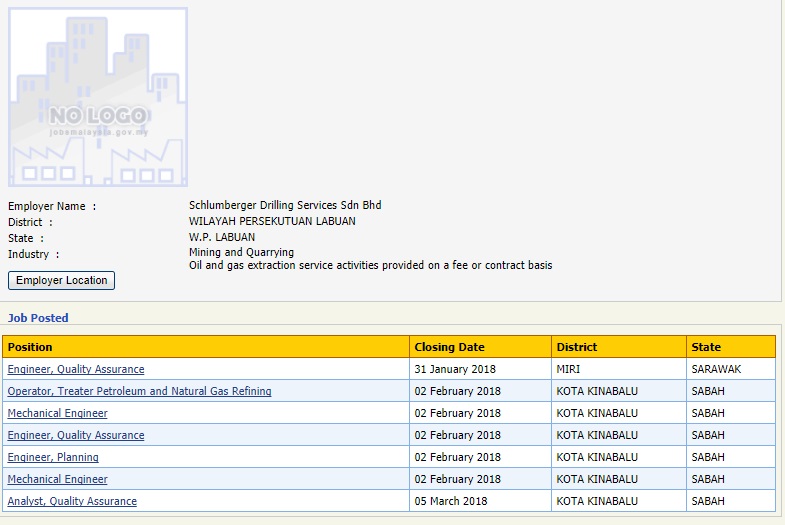Select the Job Posted heading
This screenshot has height=525, width=785.
[x=38, y=318]
